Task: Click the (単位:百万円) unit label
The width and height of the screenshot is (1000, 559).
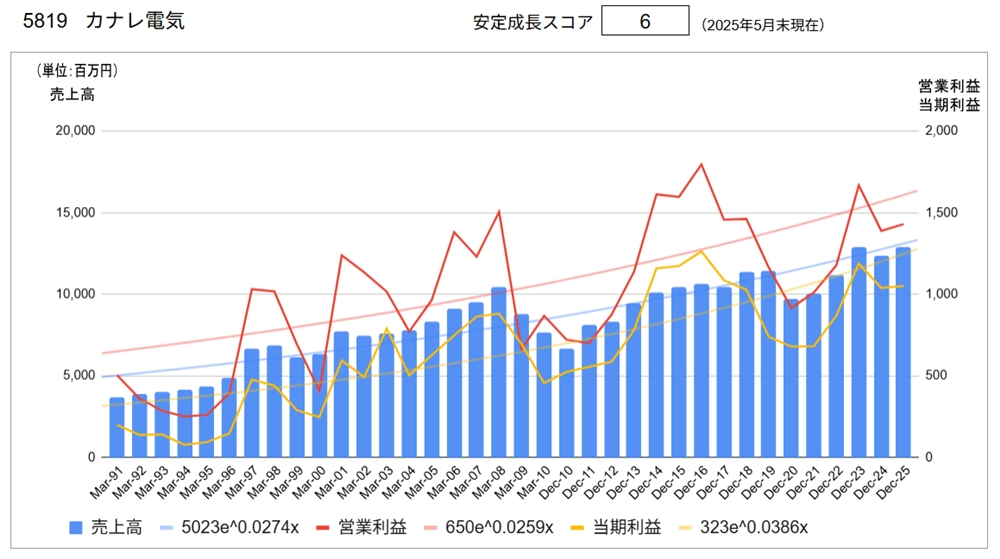Action: pos(78,70)
